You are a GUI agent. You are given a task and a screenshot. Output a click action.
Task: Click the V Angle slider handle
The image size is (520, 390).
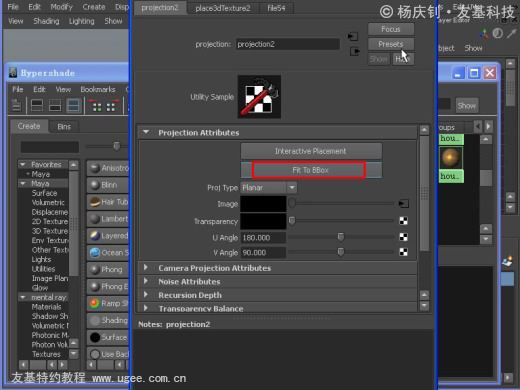pos(341,252)
